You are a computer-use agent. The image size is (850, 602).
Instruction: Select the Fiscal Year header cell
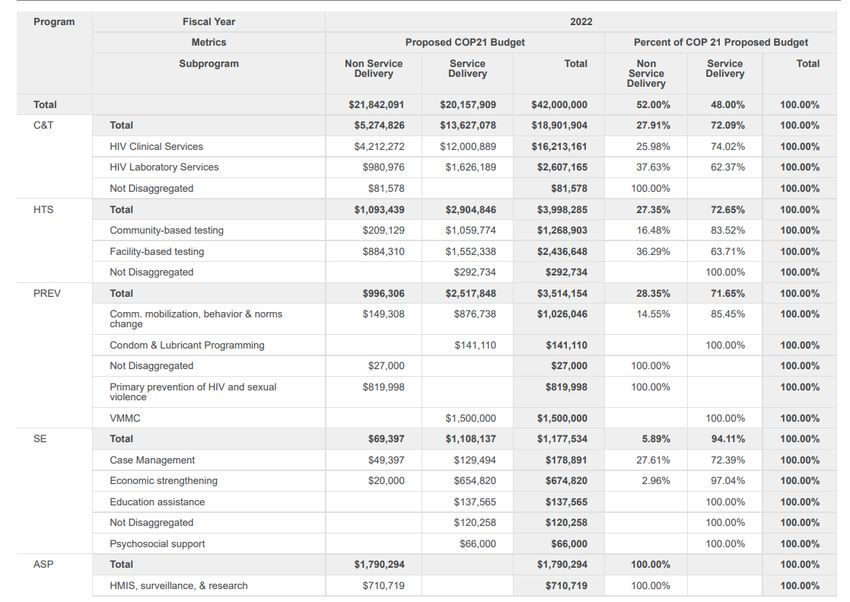(209, 22)
